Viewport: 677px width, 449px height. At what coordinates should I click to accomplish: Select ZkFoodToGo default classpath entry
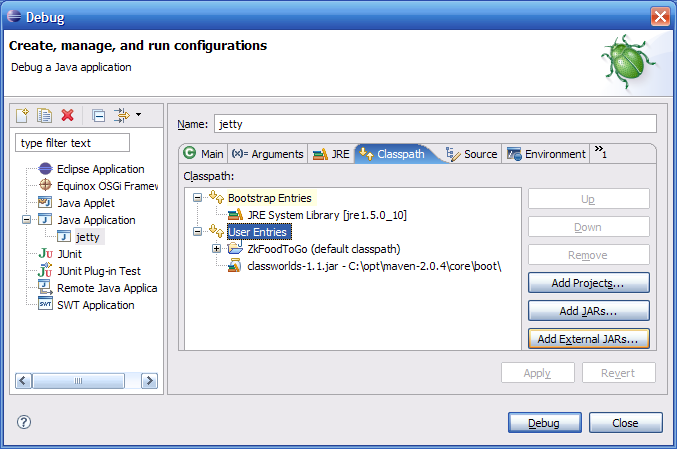tap(324, 249)
